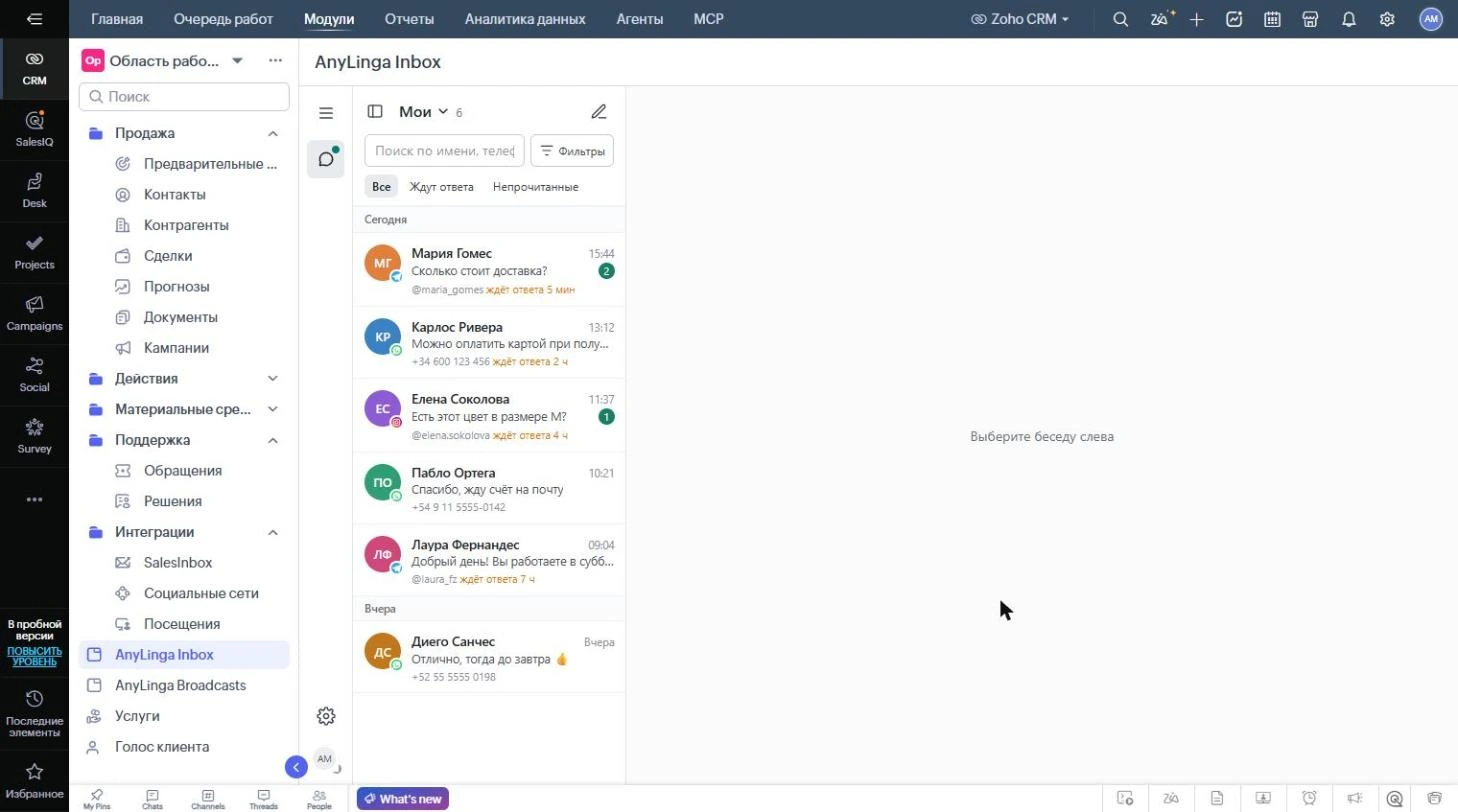Focus the conversation search field
Screen dimensions: 1458x812
click(445, 151)
